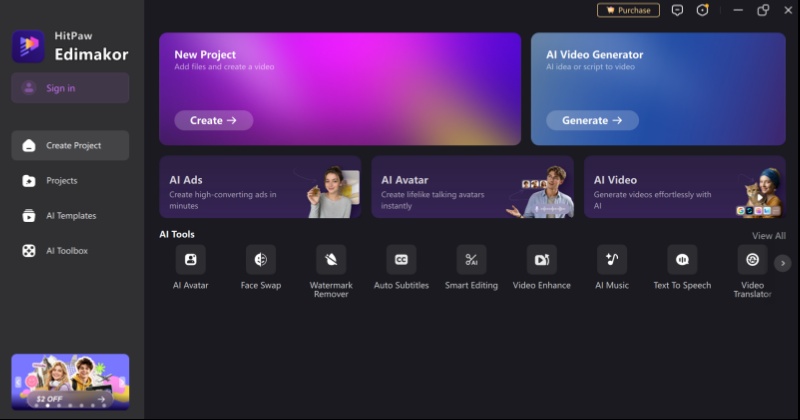Select Create Project in the sidebar

pyautogui.click(x=70, y=145)
